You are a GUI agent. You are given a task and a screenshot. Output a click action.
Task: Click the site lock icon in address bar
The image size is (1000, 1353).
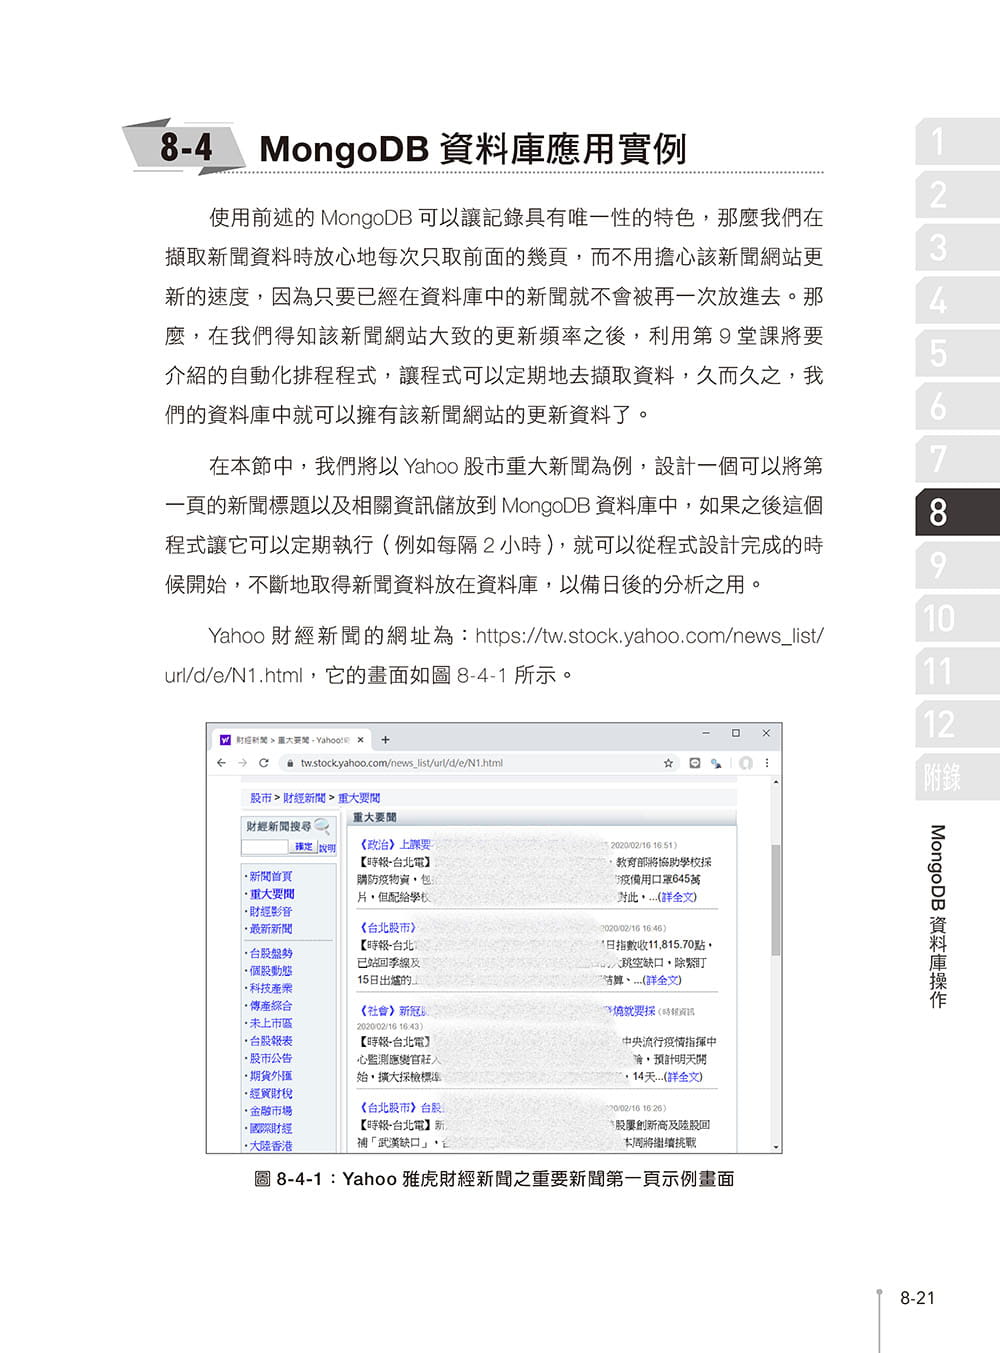(x=289, y=763)
